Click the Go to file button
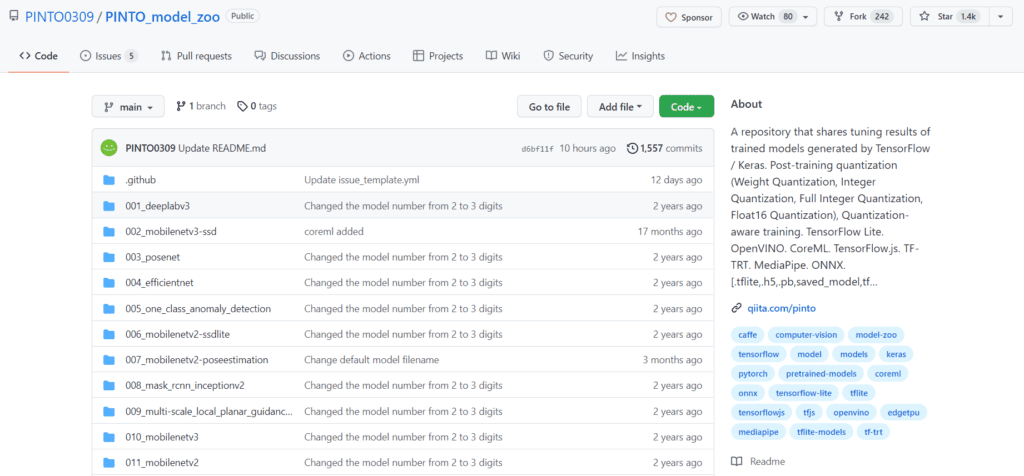 click(549, 106)
